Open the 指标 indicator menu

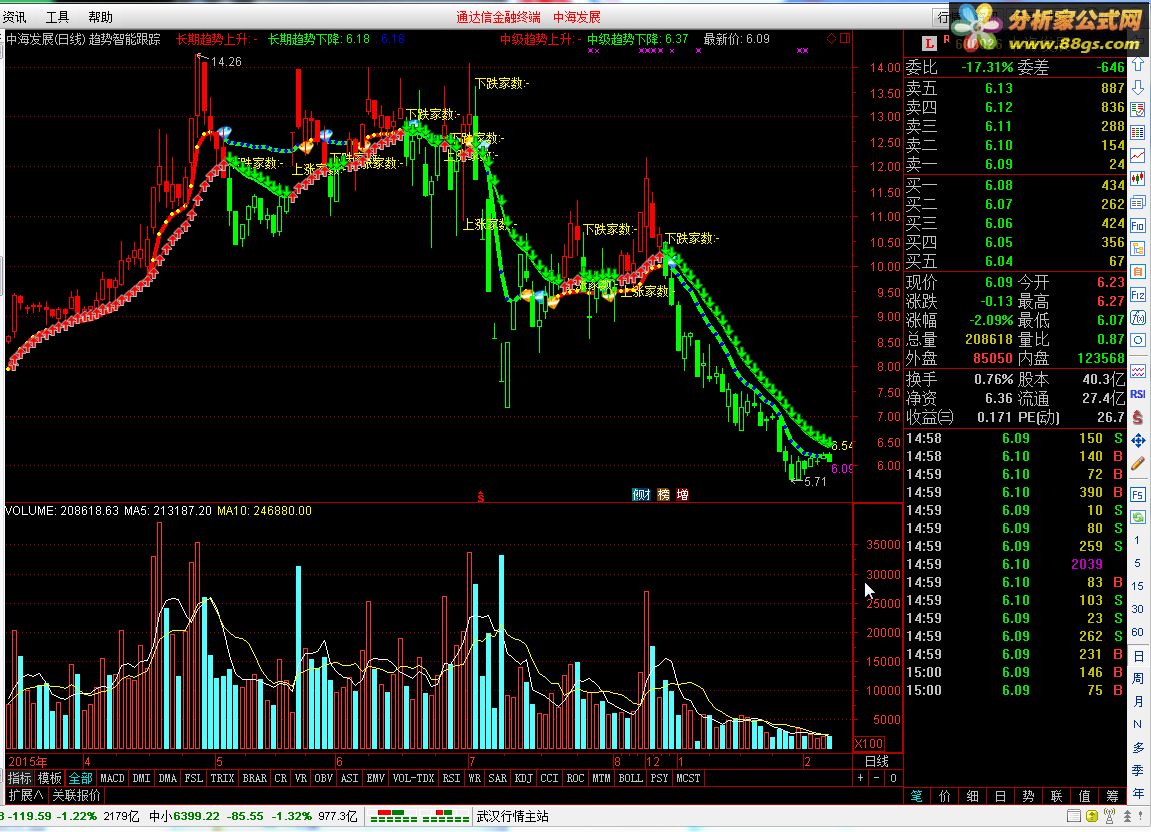coord(20,778)
